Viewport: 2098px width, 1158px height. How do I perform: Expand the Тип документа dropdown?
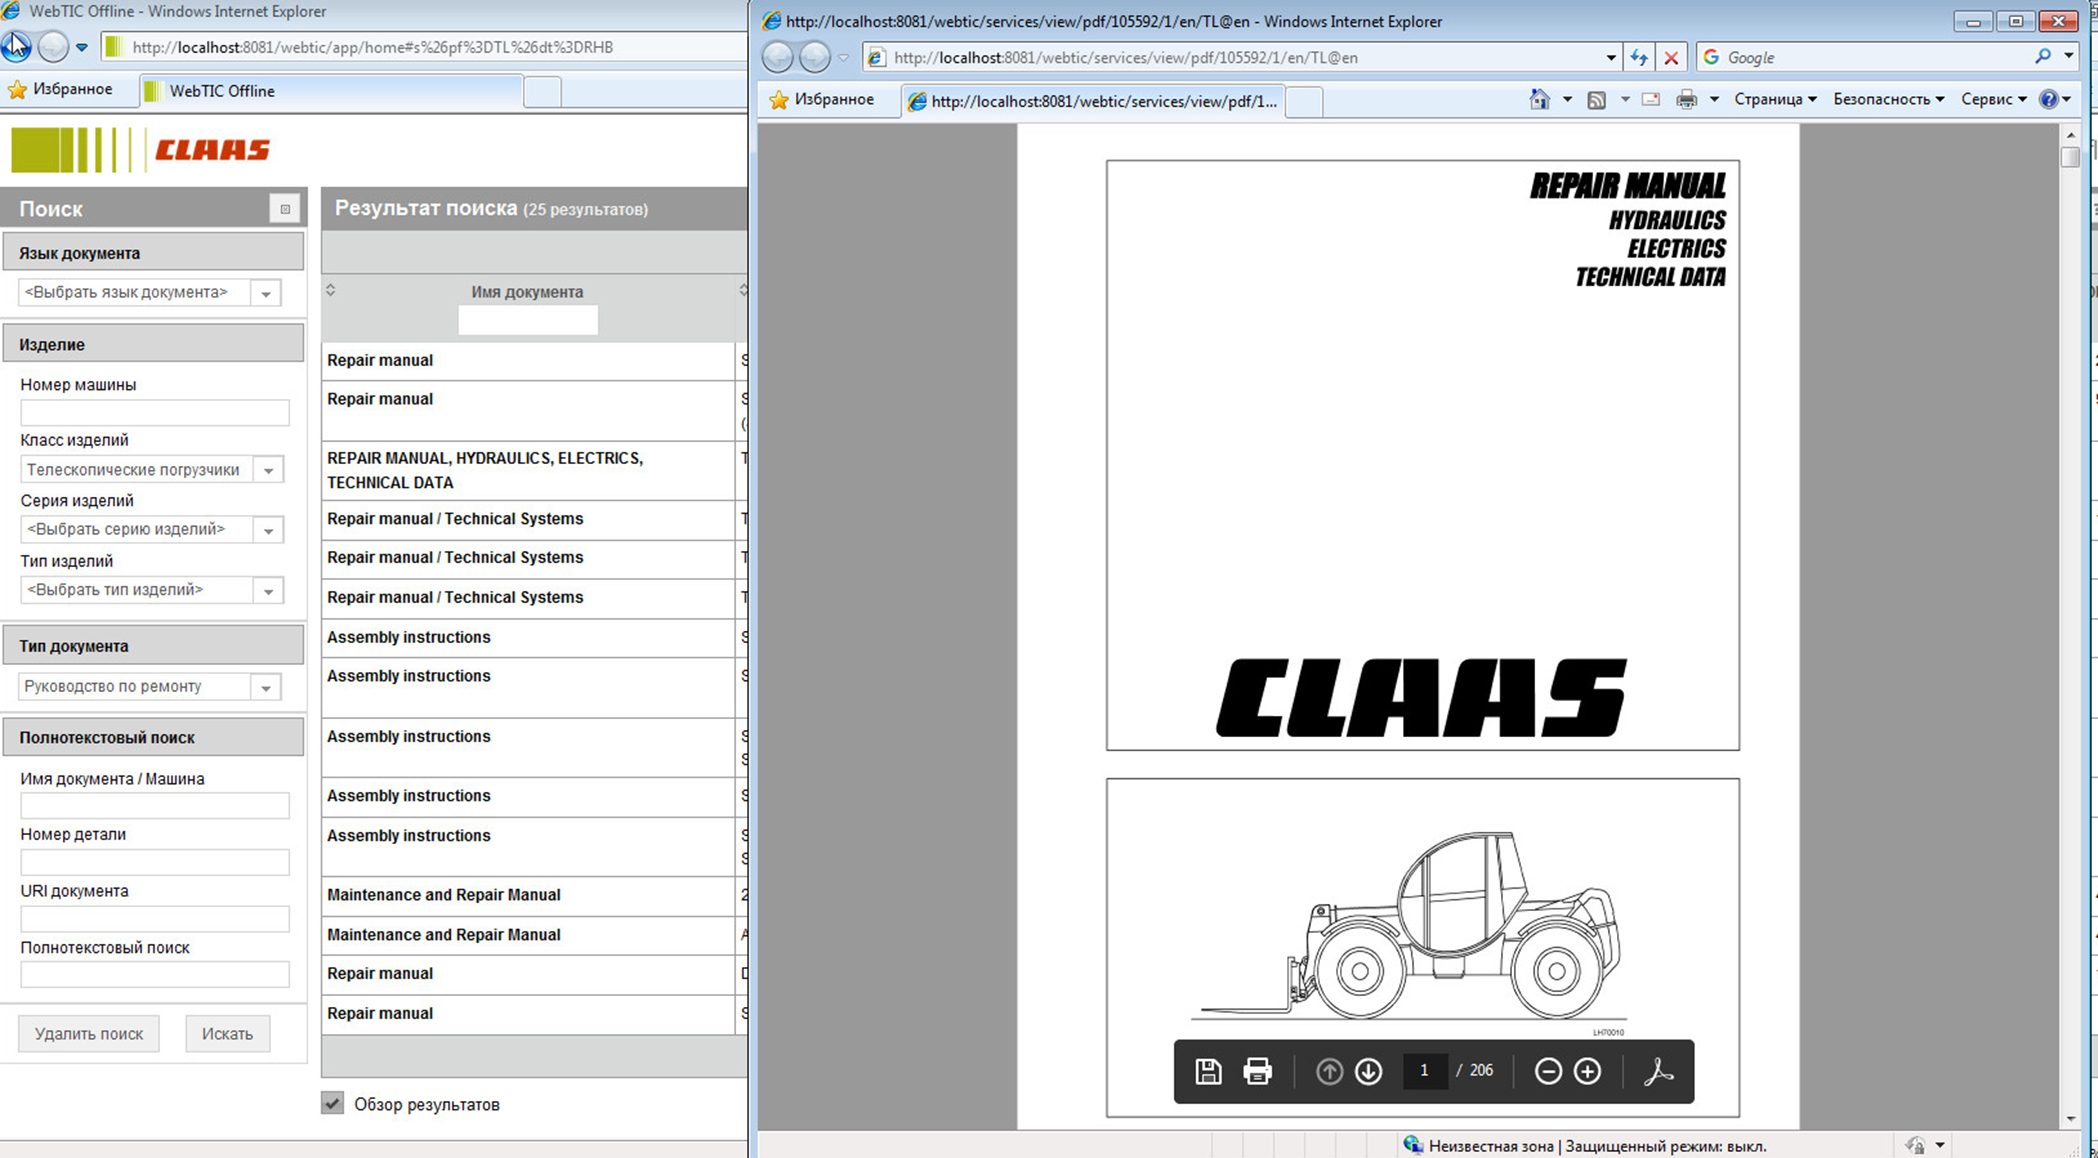pos(266,687)
